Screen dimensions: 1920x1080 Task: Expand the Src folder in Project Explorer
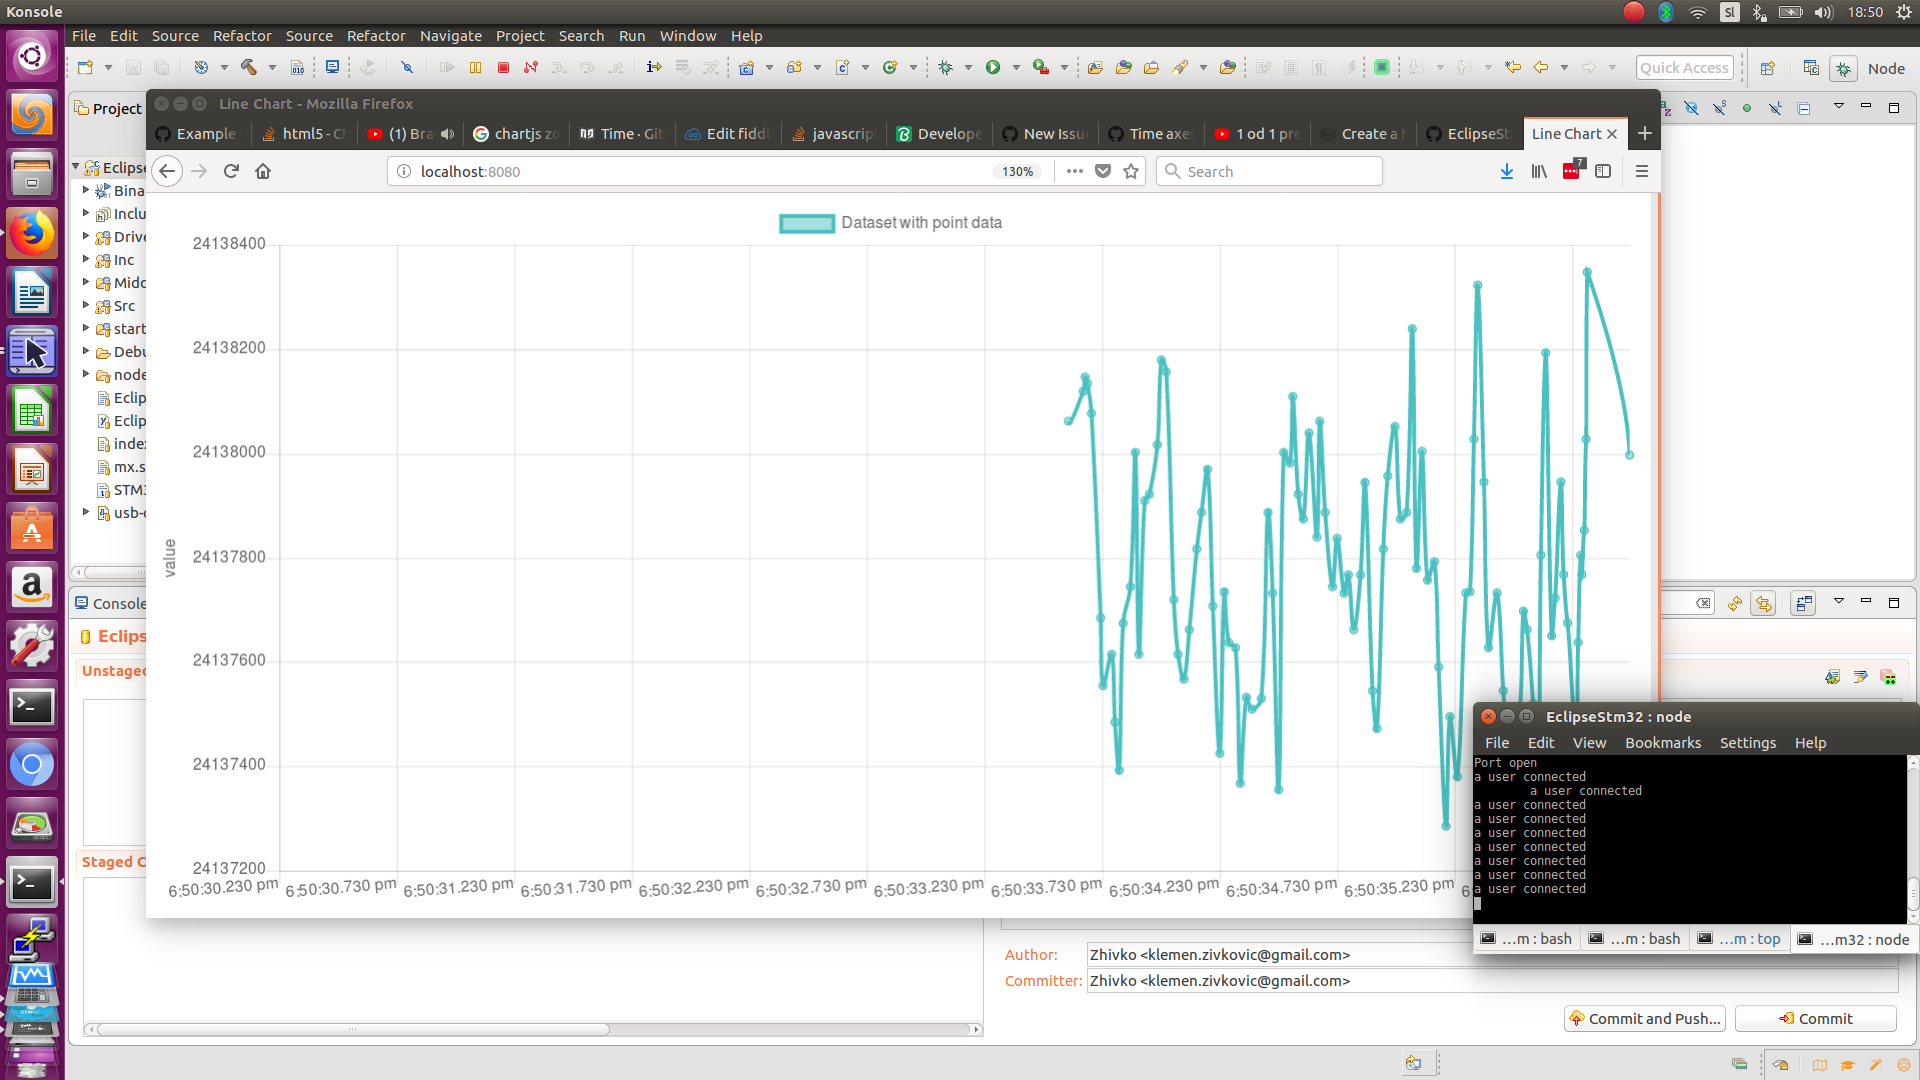pos(86,306)
